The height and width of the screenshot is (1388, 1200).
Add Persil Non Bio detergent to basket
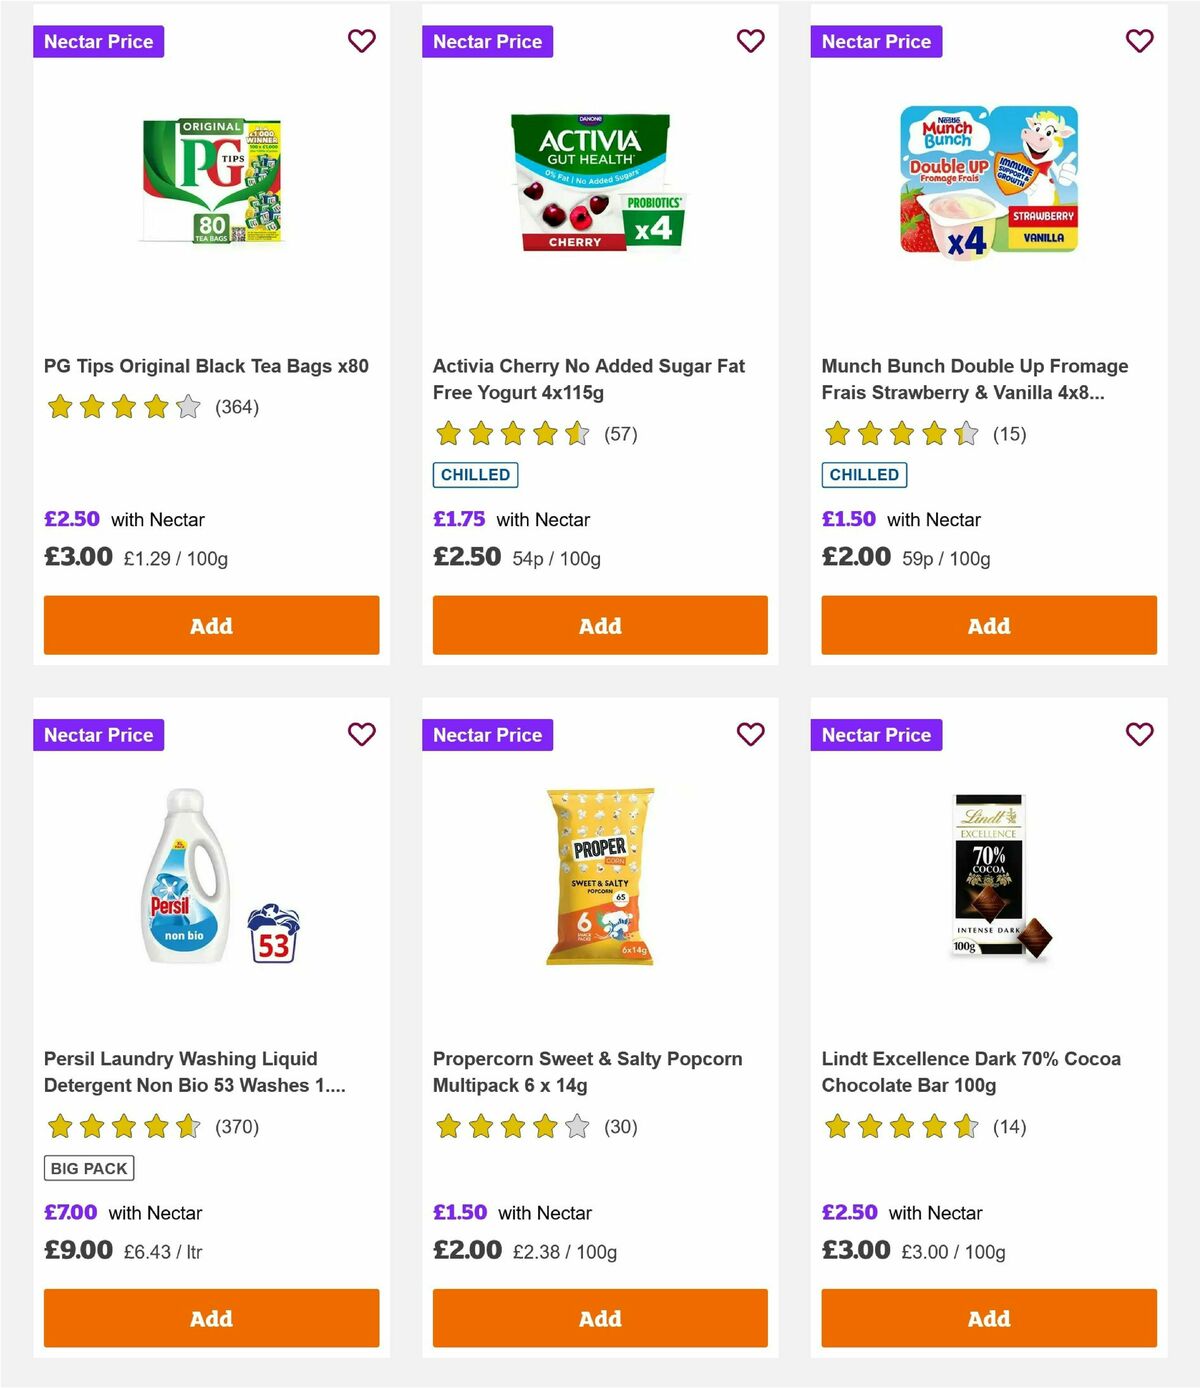211,1318
